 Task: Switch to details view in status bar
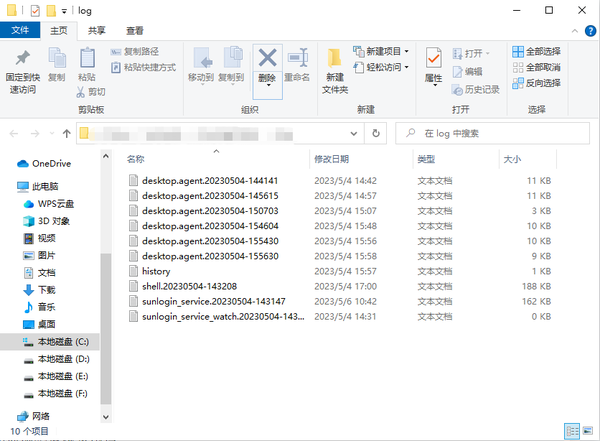click(572, 432)
